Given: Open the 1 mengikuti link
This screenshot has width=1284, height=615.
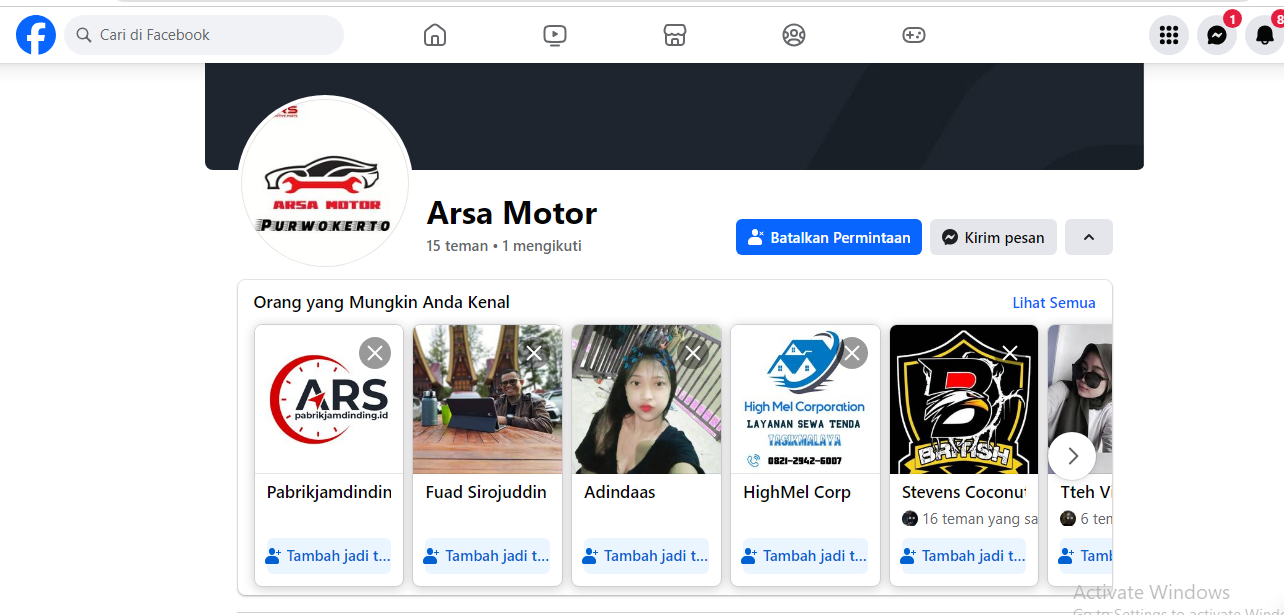Looking at the screenshot, I should tap(541, 246).
